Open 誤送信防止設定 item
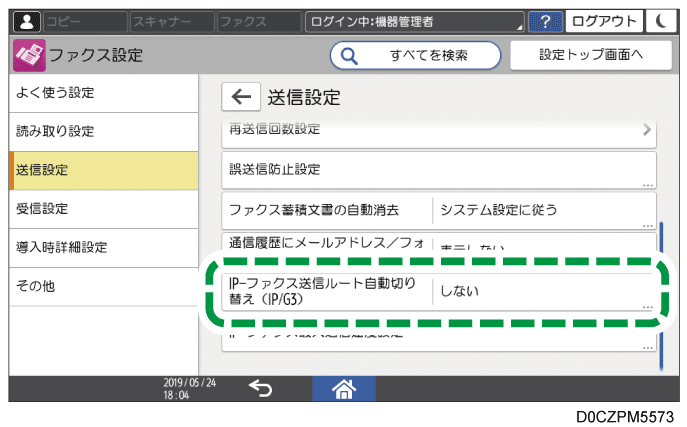The image size is (687, 427). (439, 170)
